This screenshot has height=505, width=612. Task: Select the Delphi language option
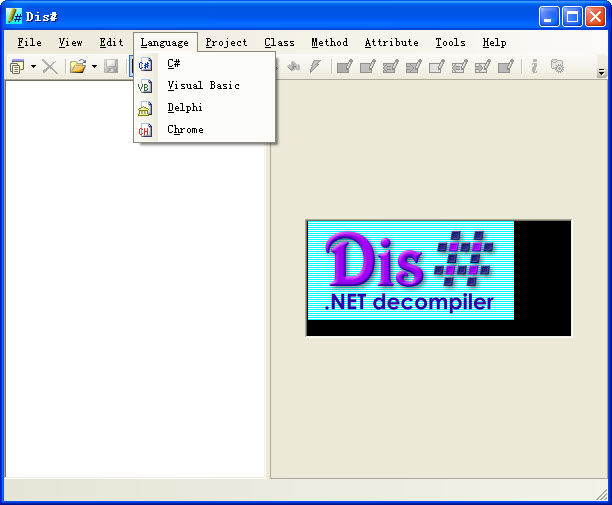tap(185, 108)
